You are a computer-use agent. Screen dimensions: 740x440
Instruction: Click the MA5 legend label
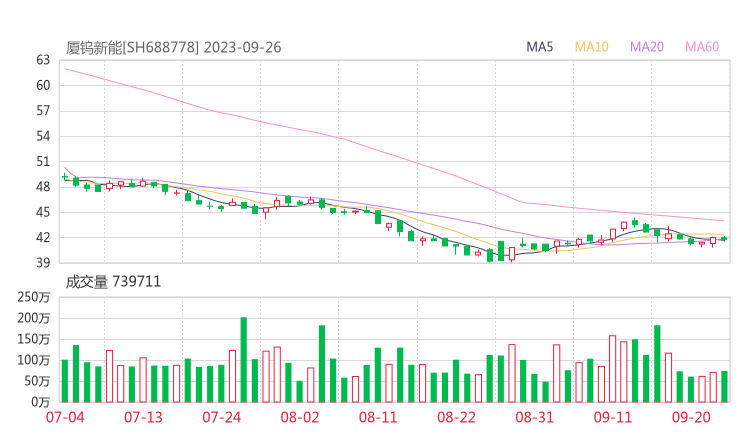(540, 47)
